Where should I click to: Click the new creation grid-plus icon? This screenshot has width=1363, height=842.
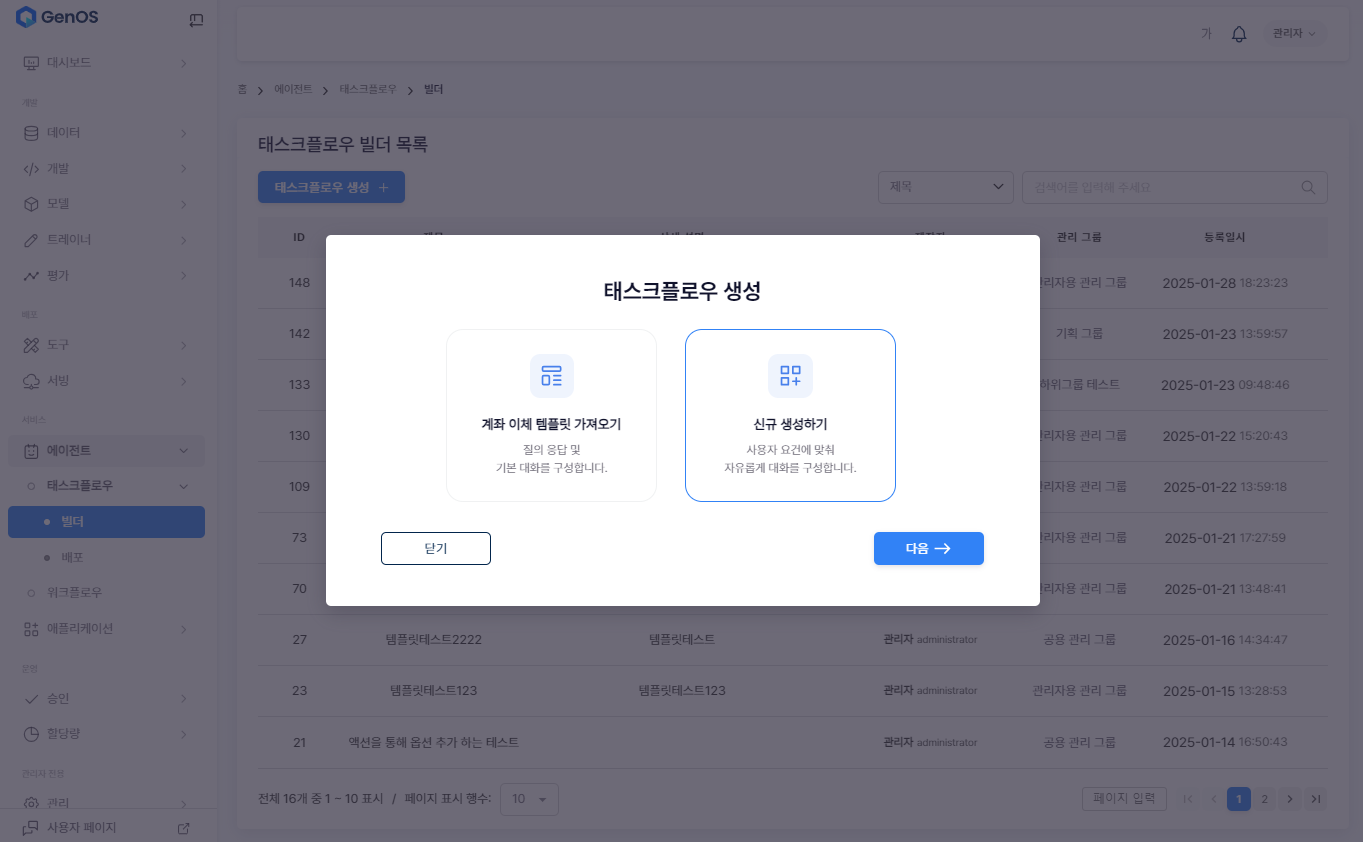point(790,376)
